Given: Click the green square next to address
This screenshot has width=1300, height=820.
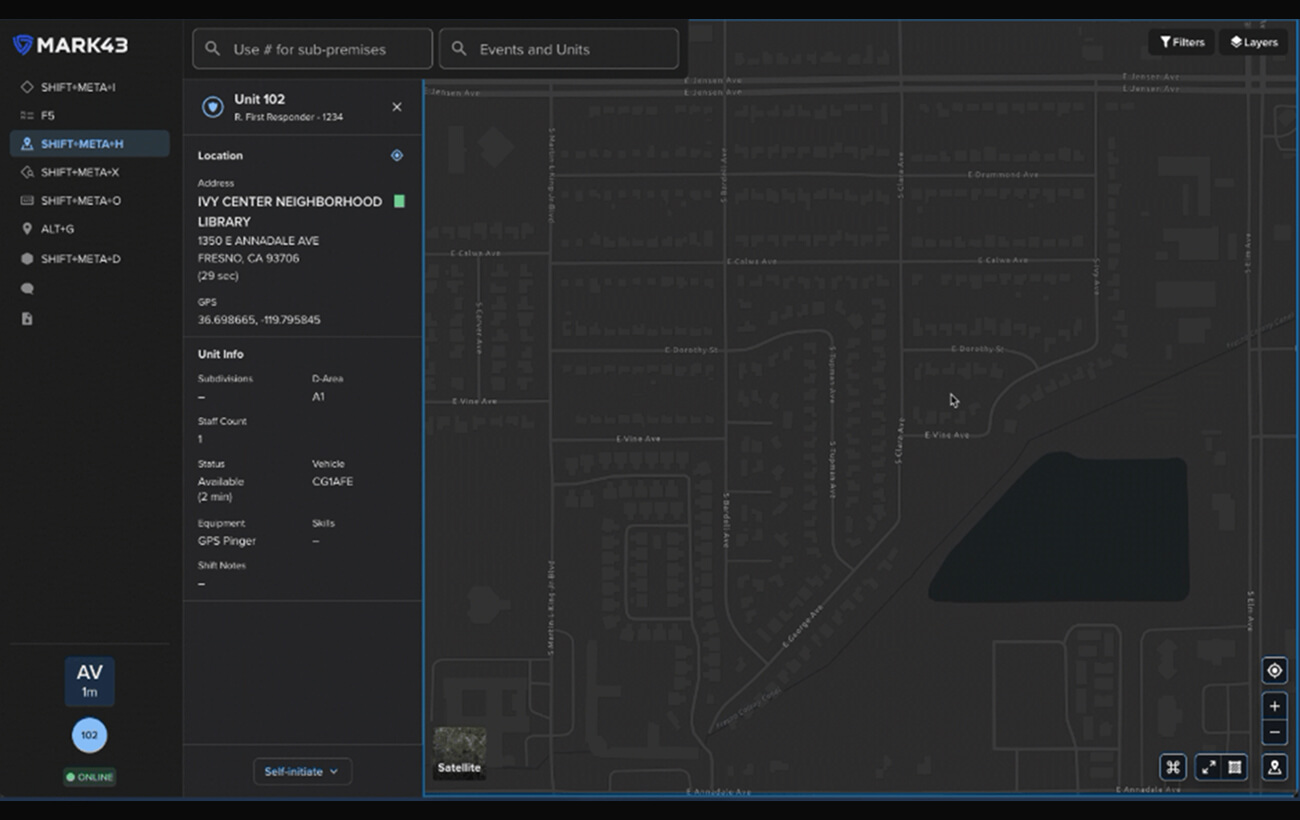Looking at the screenshot, I should pyautogui.click(x=399, y=202).
